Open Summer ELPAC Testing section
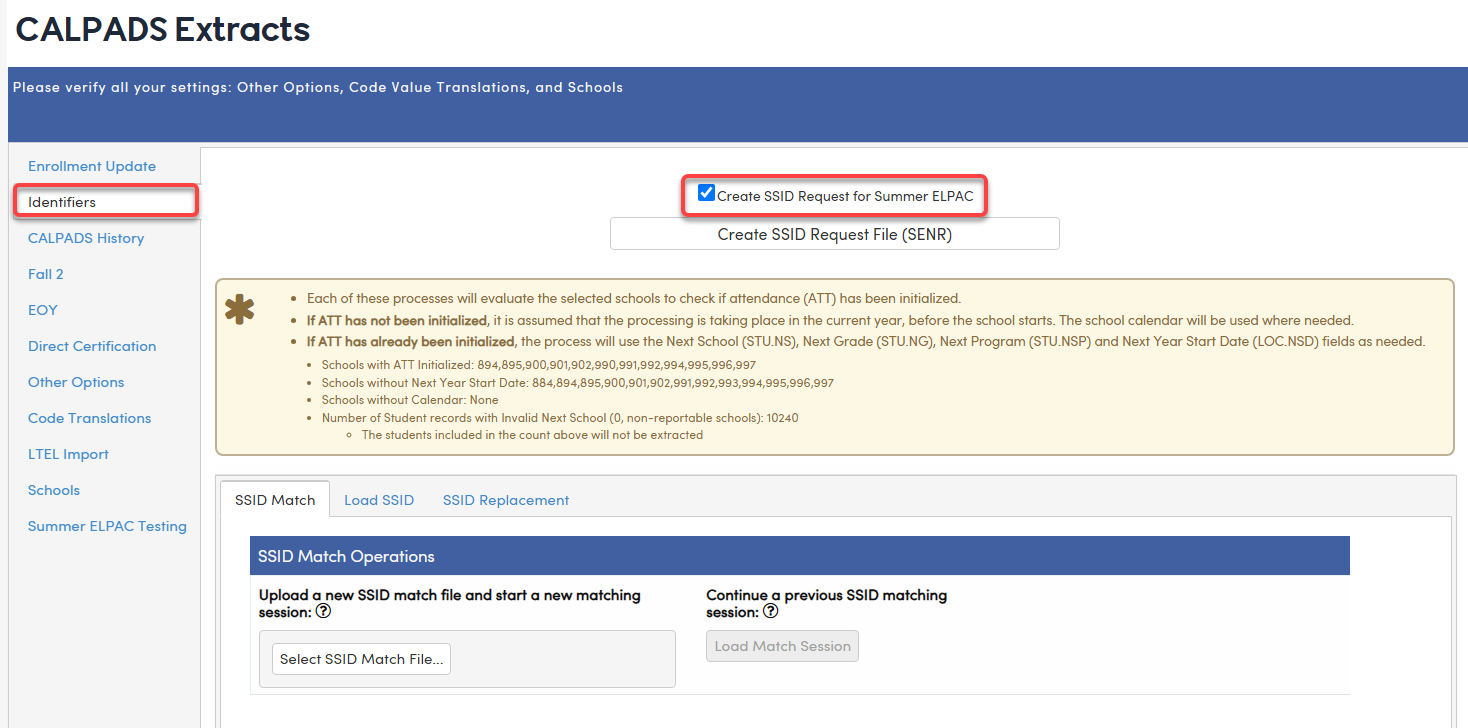 pos(107,526)
